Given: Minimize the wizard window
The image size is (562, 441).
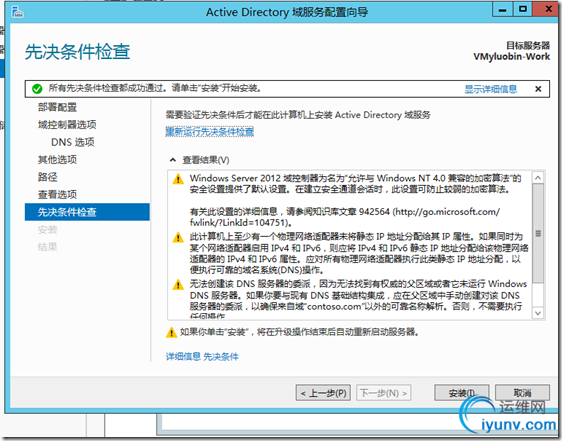Looking at the screenshot, I should point(503,9).
